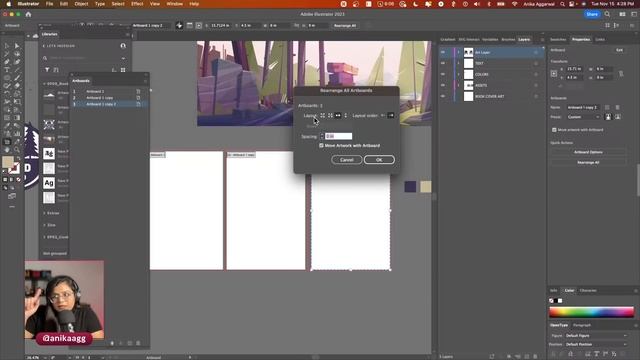This screenshot has height=360, width=640.
Task: Click Rearrange All in Quick Actions
Action: click(588, 162)
